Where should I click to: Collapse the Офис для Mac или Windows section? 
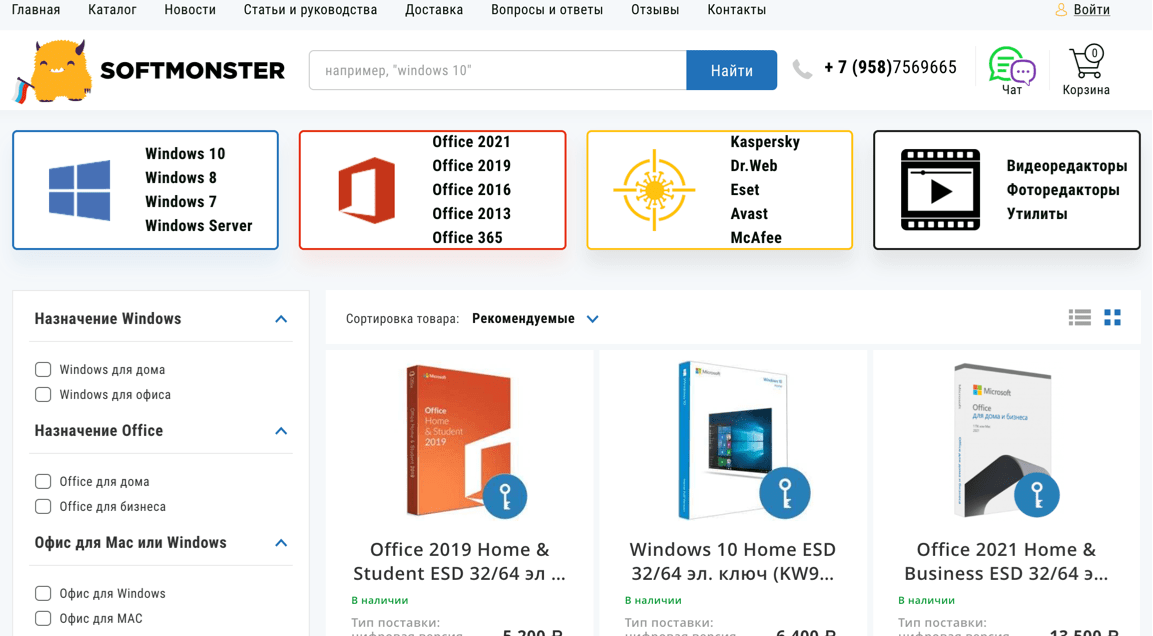tap(281, 543)
